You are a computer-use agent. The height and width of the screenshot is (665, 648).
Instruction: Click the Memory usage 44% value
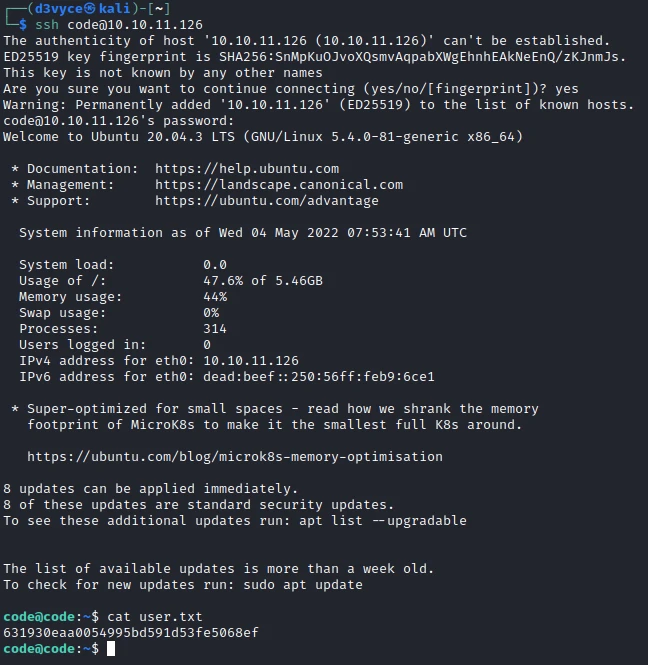point(215,297)
